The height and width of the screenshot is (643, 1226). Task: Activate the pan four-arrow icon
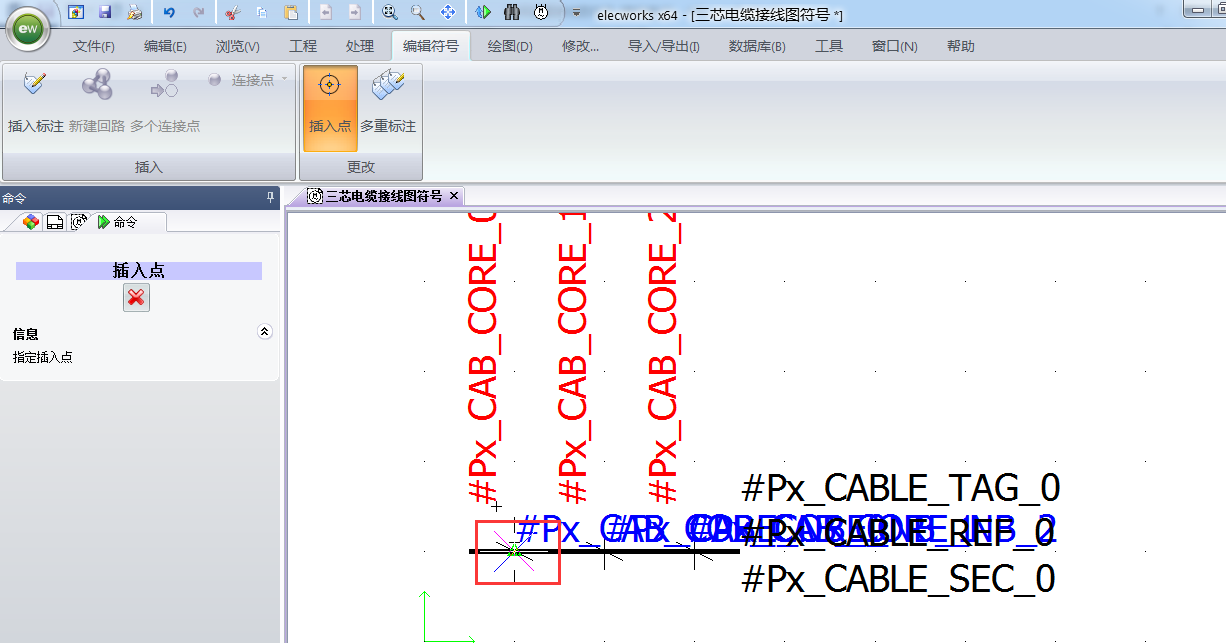click(448, 12)
